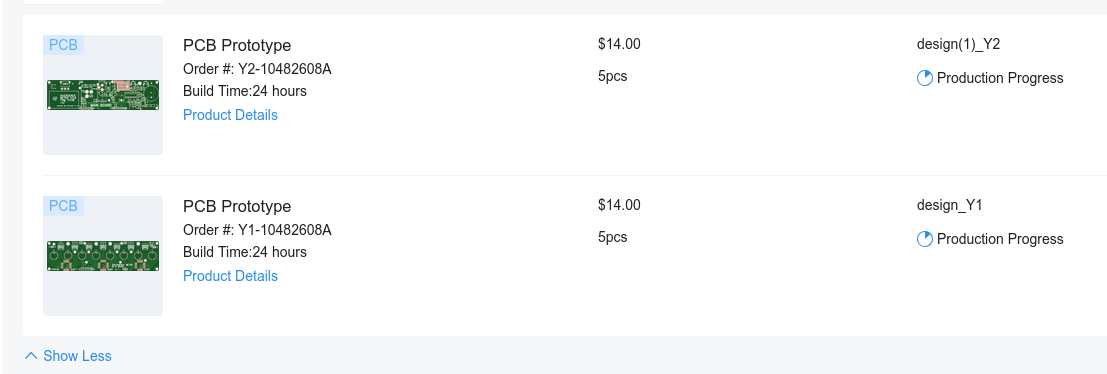Select the first PCB Prototype title

point(237,45)
